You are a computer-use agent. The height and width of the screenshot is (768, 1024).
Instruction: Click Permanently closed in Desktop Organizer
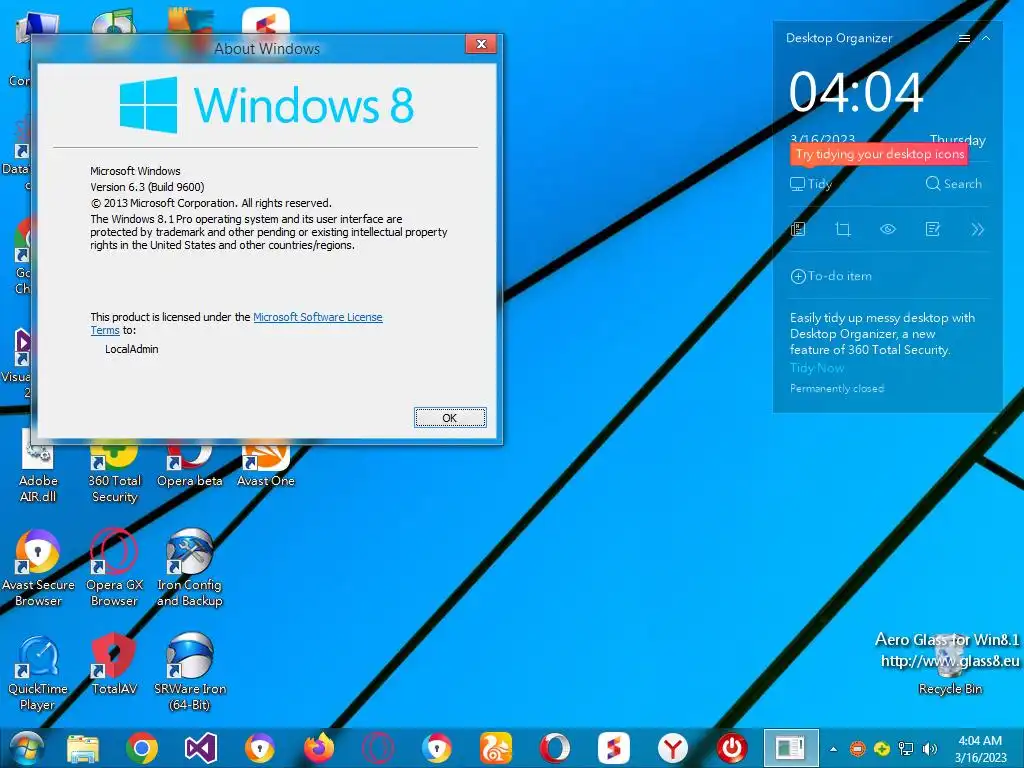[837, 389]
